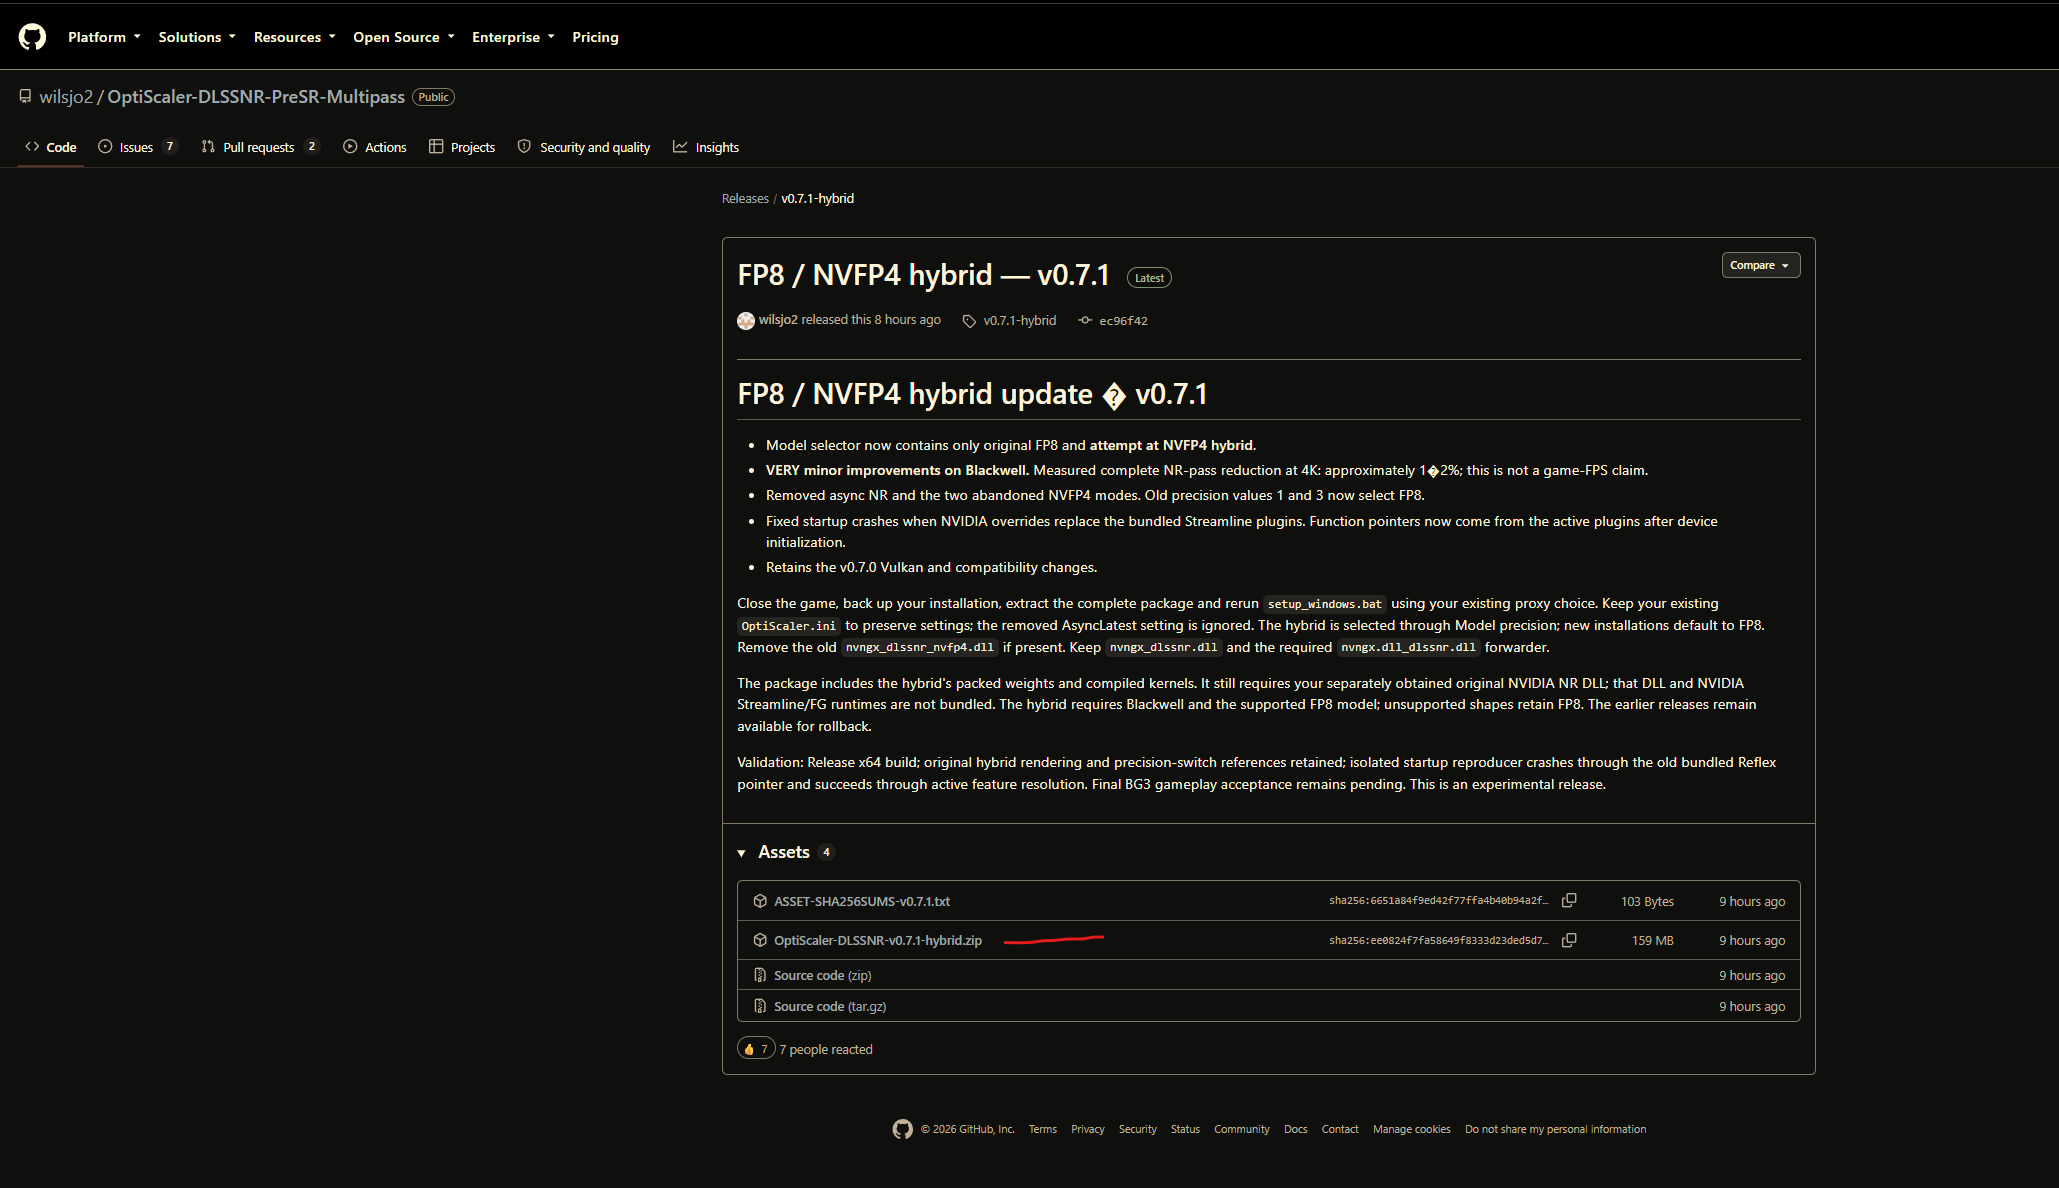Open the Platform menu

click(104, 37)
